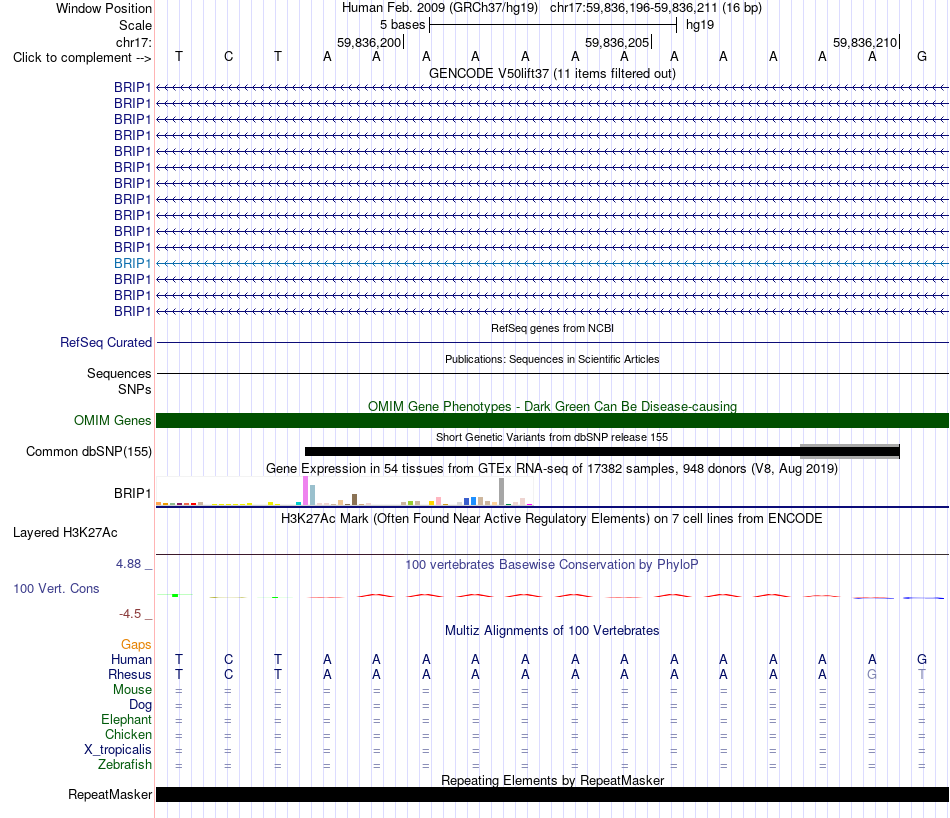Click the 'Human Feb. 2009 (GRCh37/hg19)' assembly text

pos(440,8)
